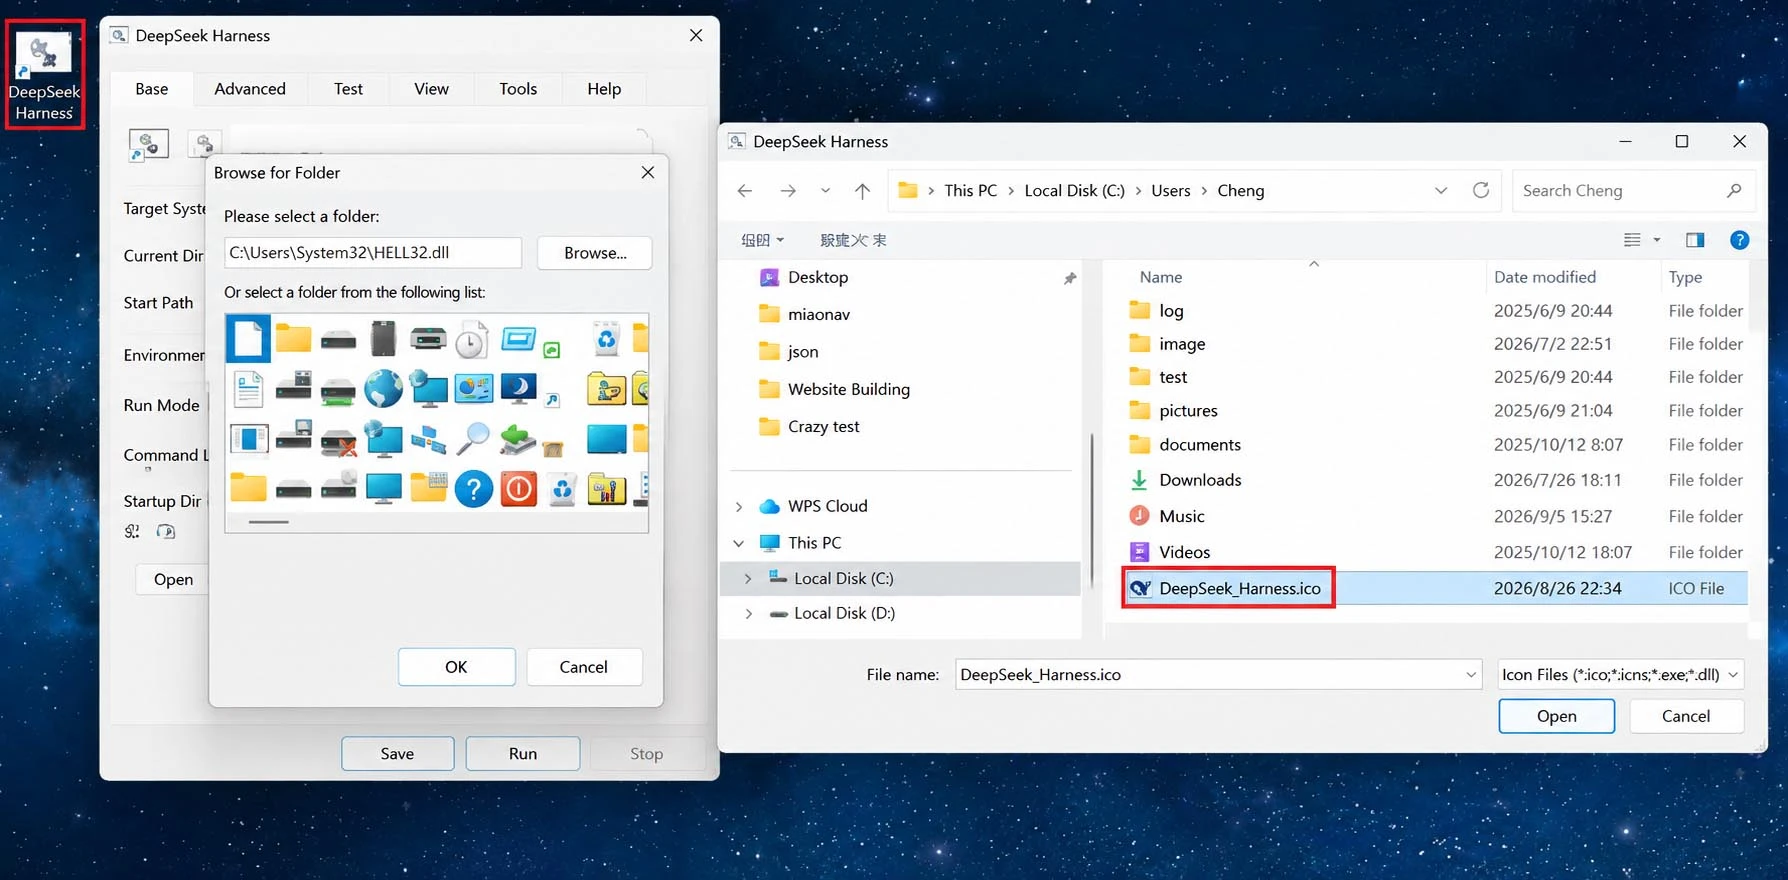This screenshot has height=880, width=1788.
Task: Choose the printer icon in the icon list
Action: (428, 339)
